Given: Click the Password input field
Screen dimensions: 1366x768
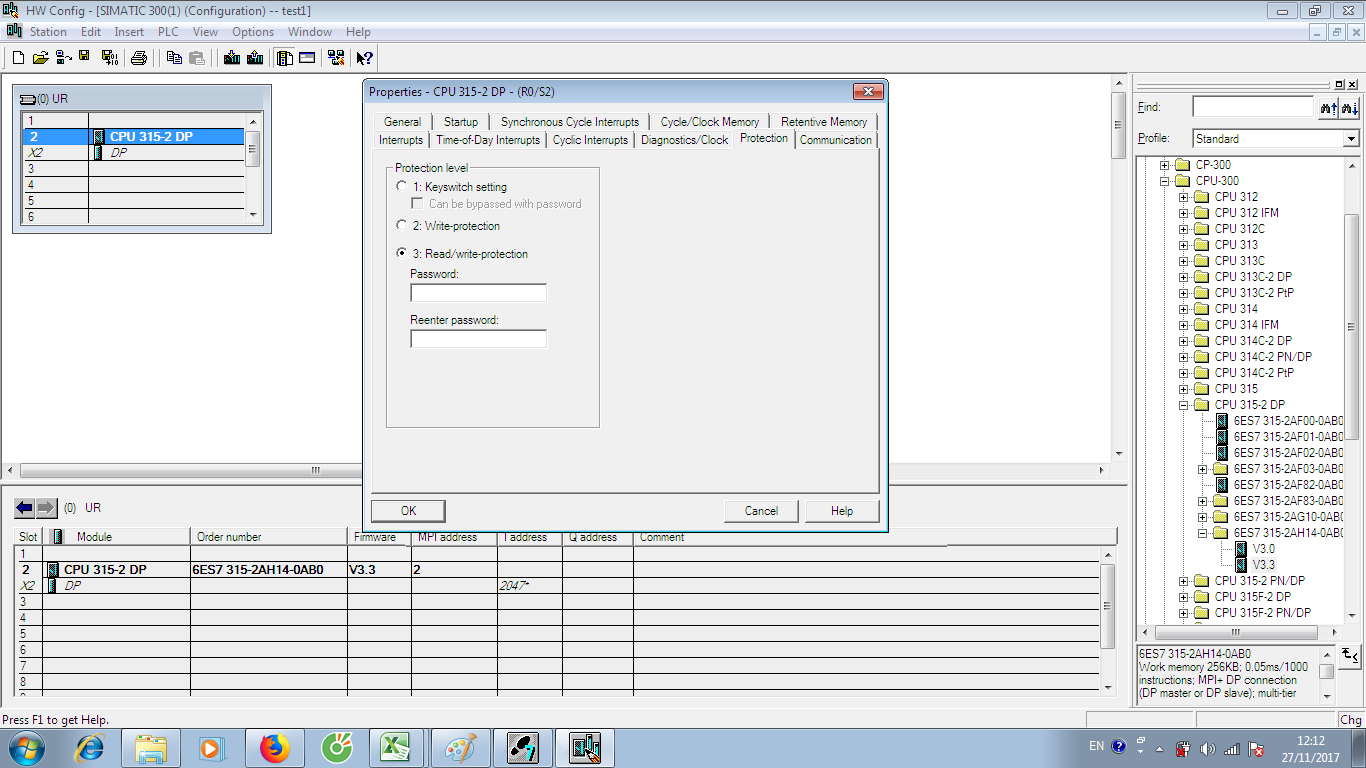Looking at the screenshot, I should coord(478,292).
